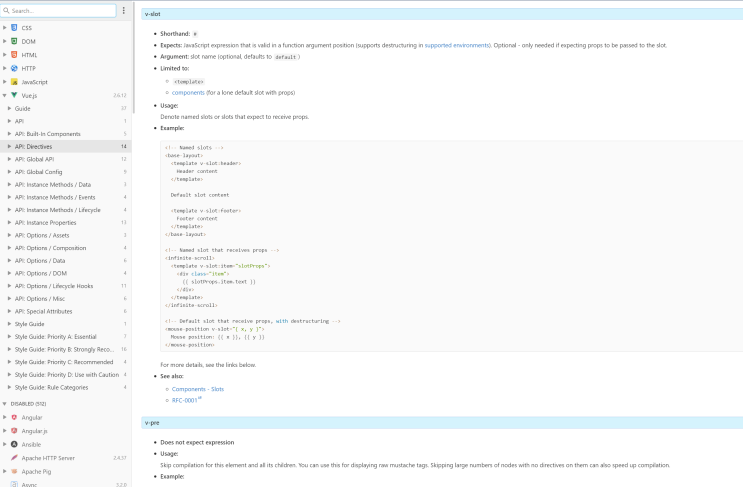Click the Angular.js icon
This screenshot has width=743, height=487.
pyautogui.click(x=14, y=431)
